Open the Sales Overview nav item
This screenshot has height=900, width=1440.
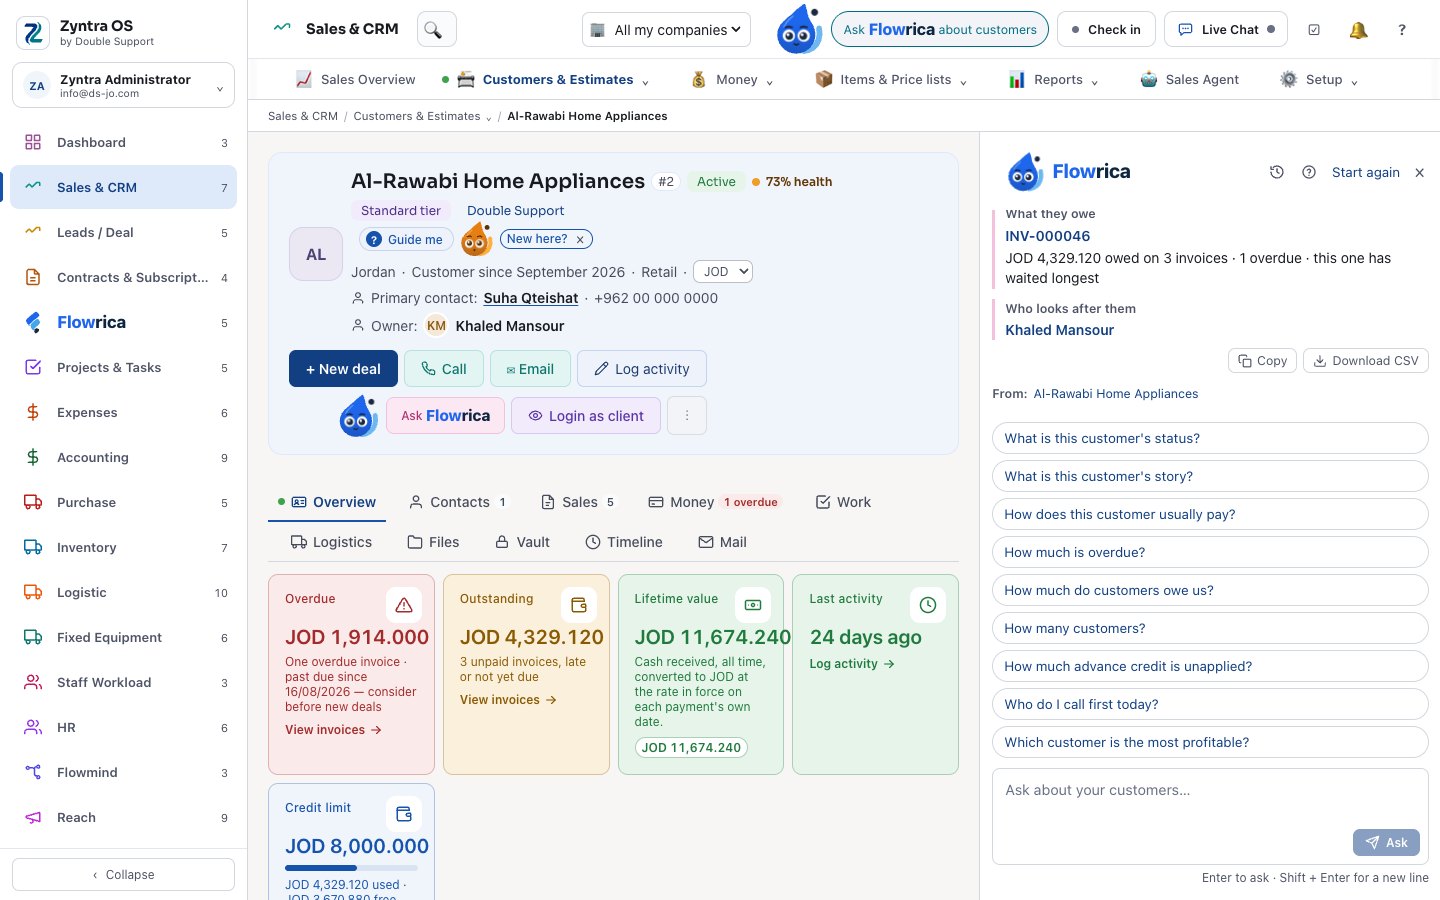(x=355, y=80)
